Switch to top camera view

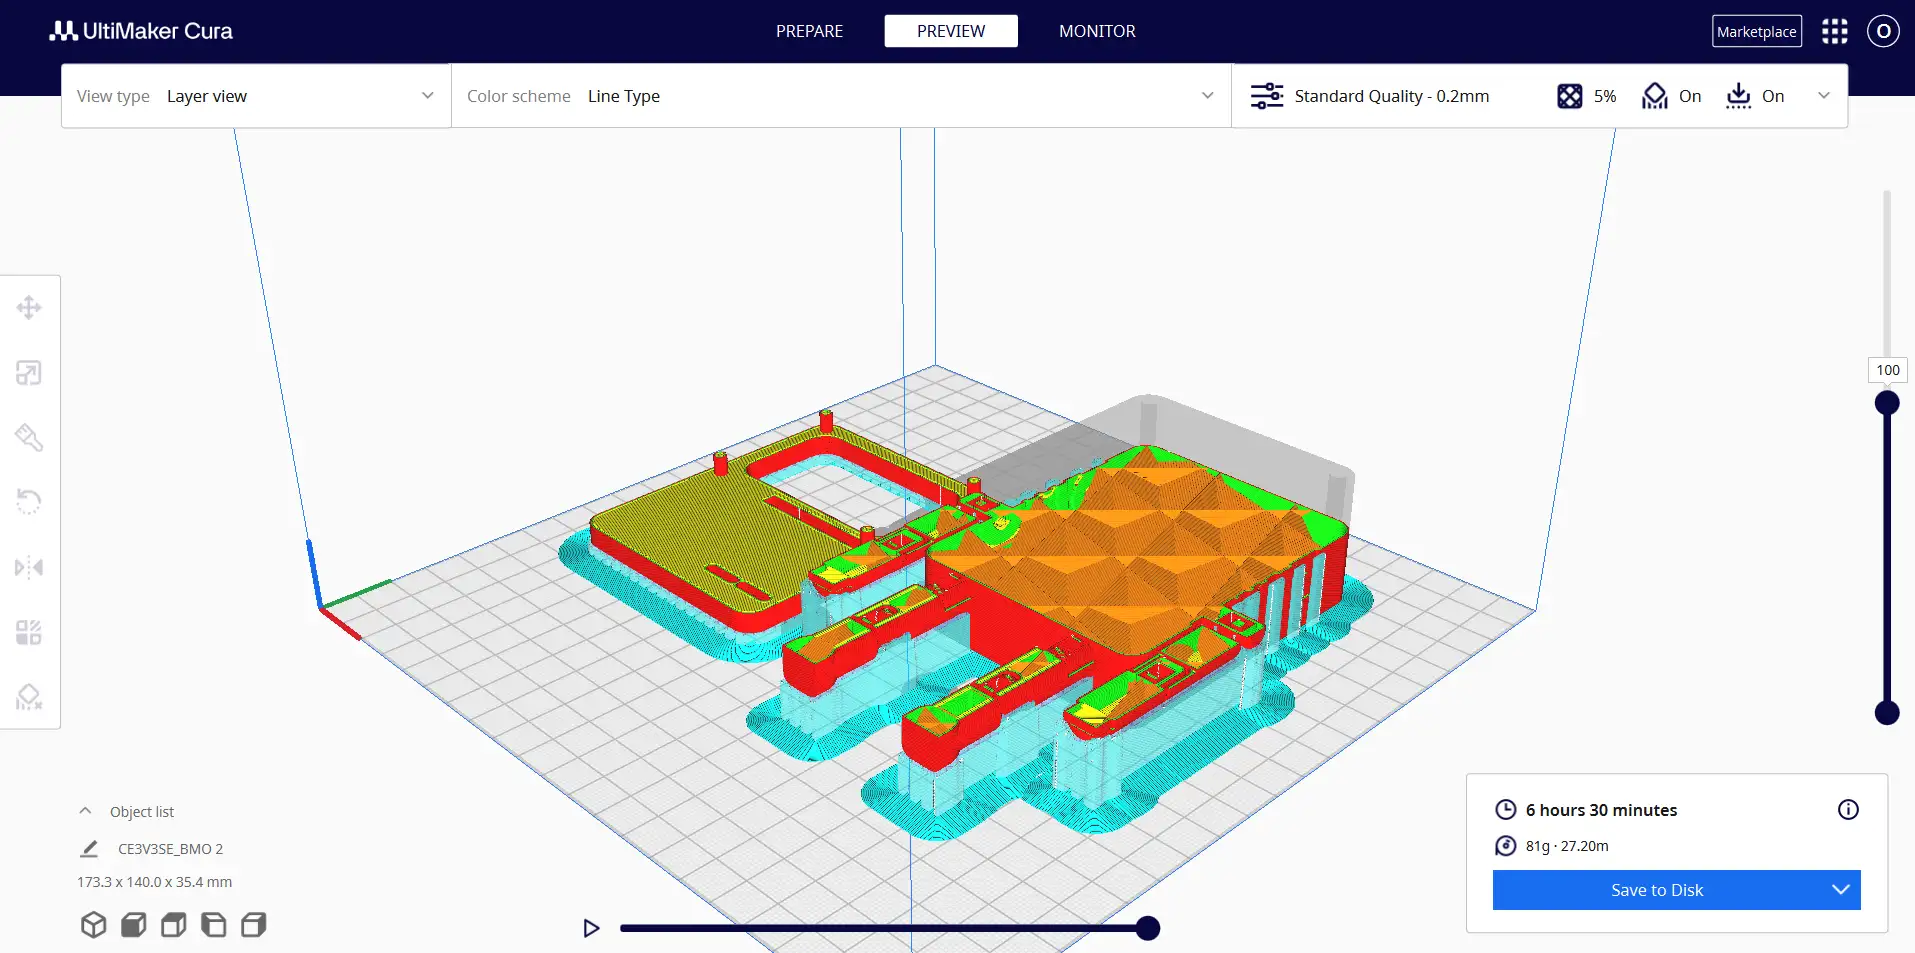(x=173, y=925)
